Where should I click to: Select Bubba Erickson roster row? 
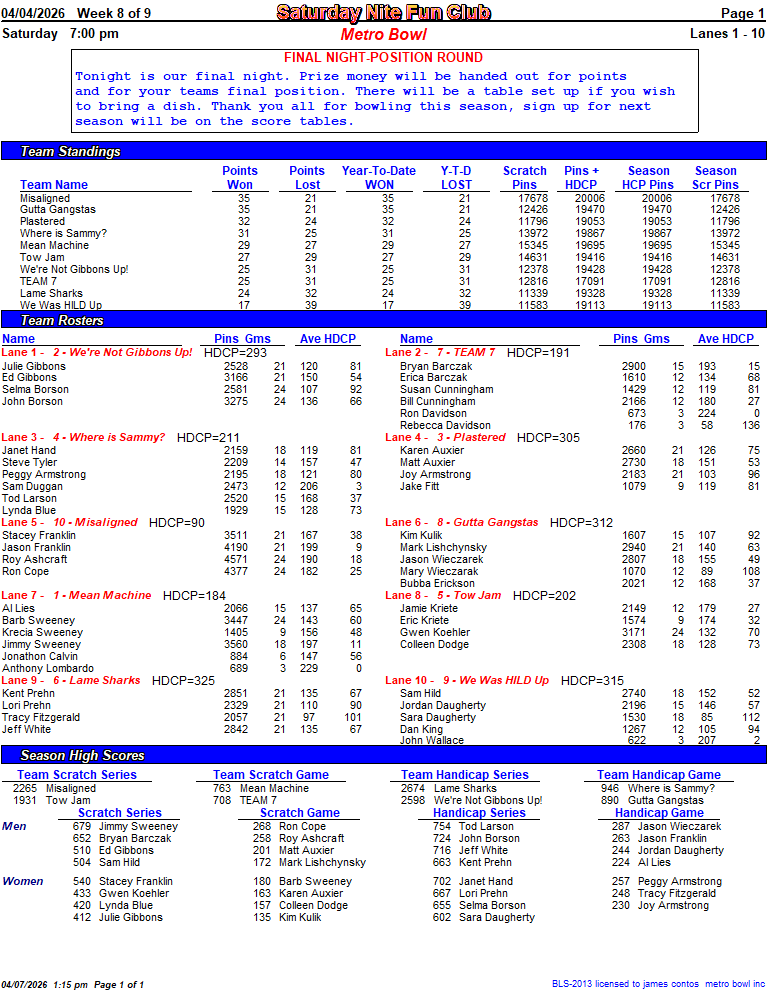coord(580,583)
